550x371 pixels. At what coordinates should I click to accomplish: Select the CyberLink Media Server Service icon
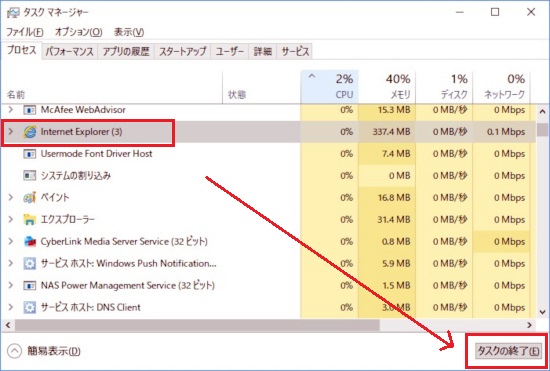(30, 241)
